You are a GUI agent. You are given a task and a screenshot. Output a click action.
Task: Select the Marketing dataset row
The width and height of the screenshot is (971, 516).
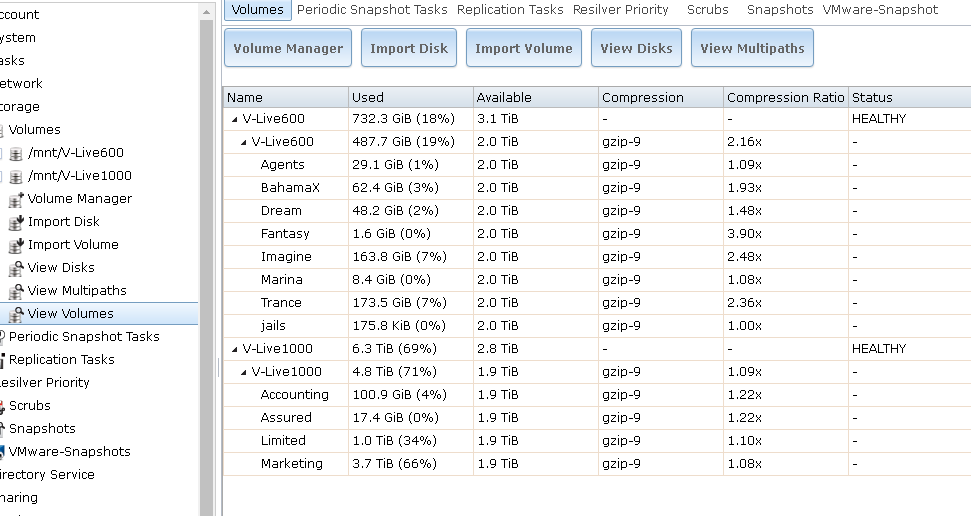pos(291,464)
